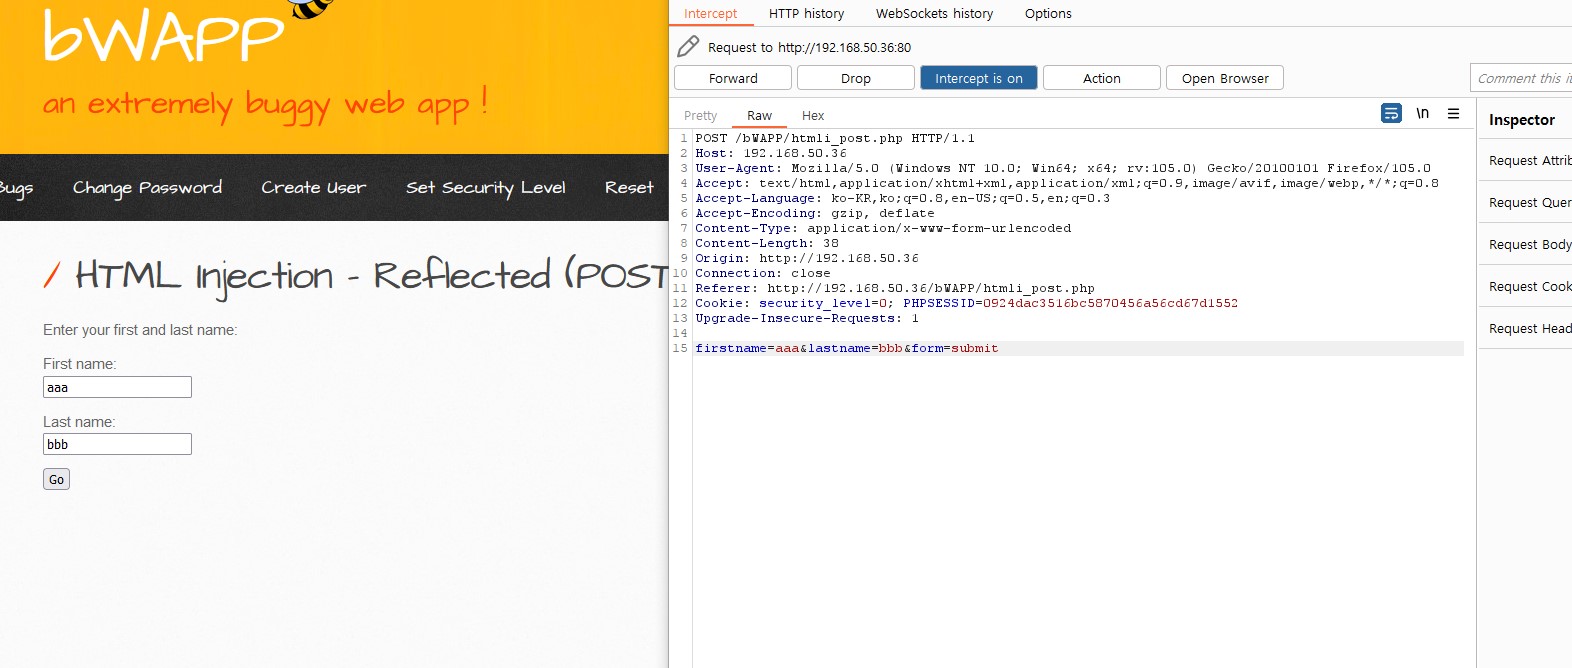Submit the form with the Go button
The width and height of the screenshot is (1572, 668).
click(56, 479)
